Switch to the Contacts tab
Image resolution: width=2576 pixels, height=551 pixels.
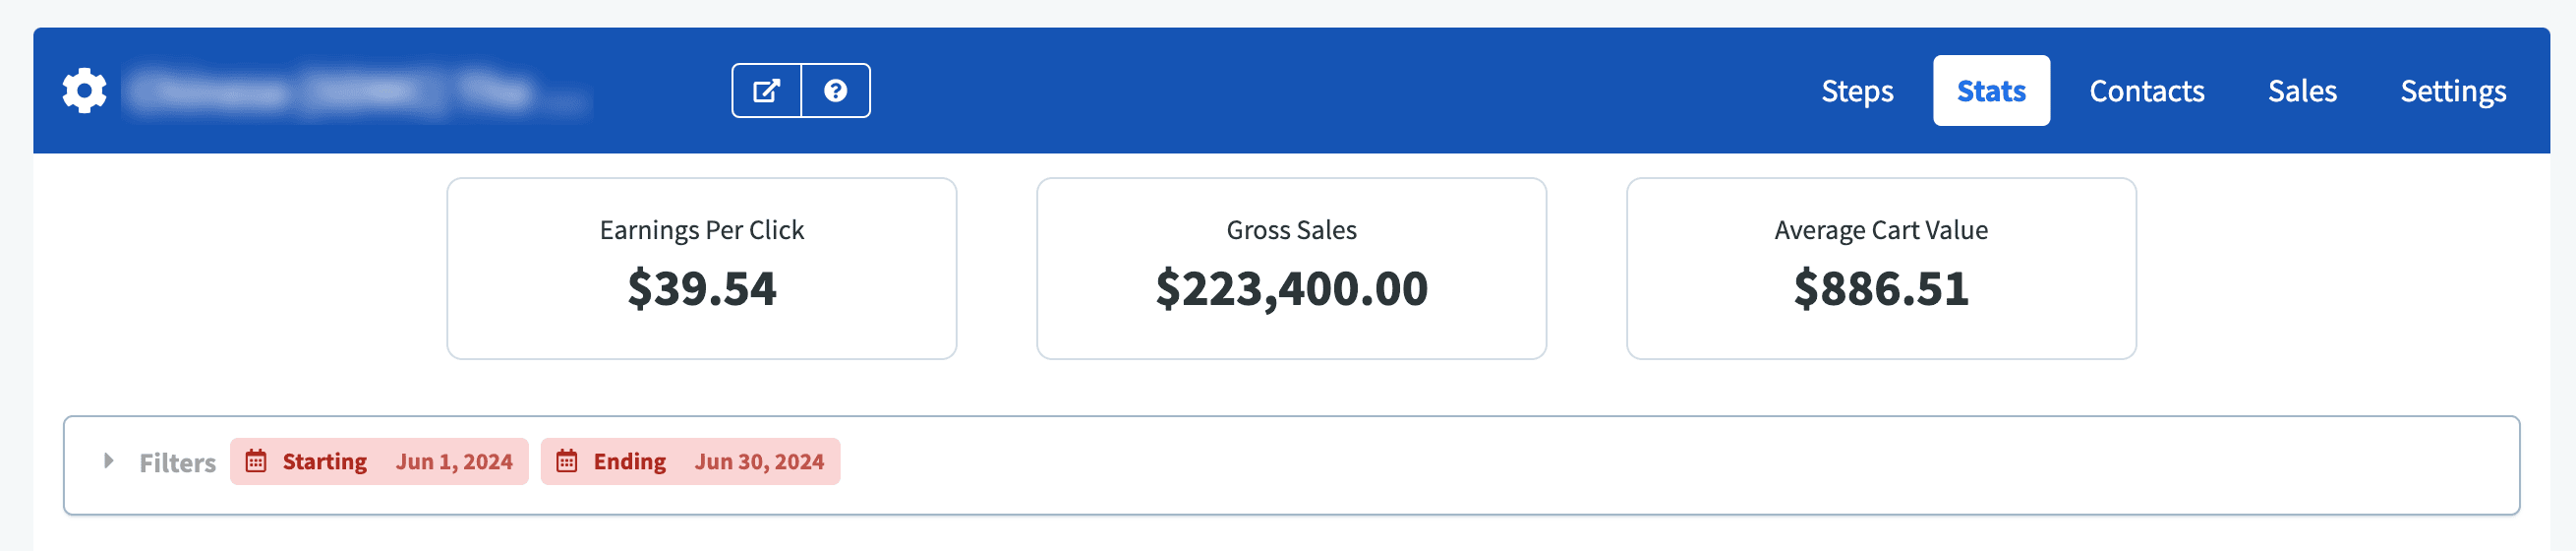2146,91
